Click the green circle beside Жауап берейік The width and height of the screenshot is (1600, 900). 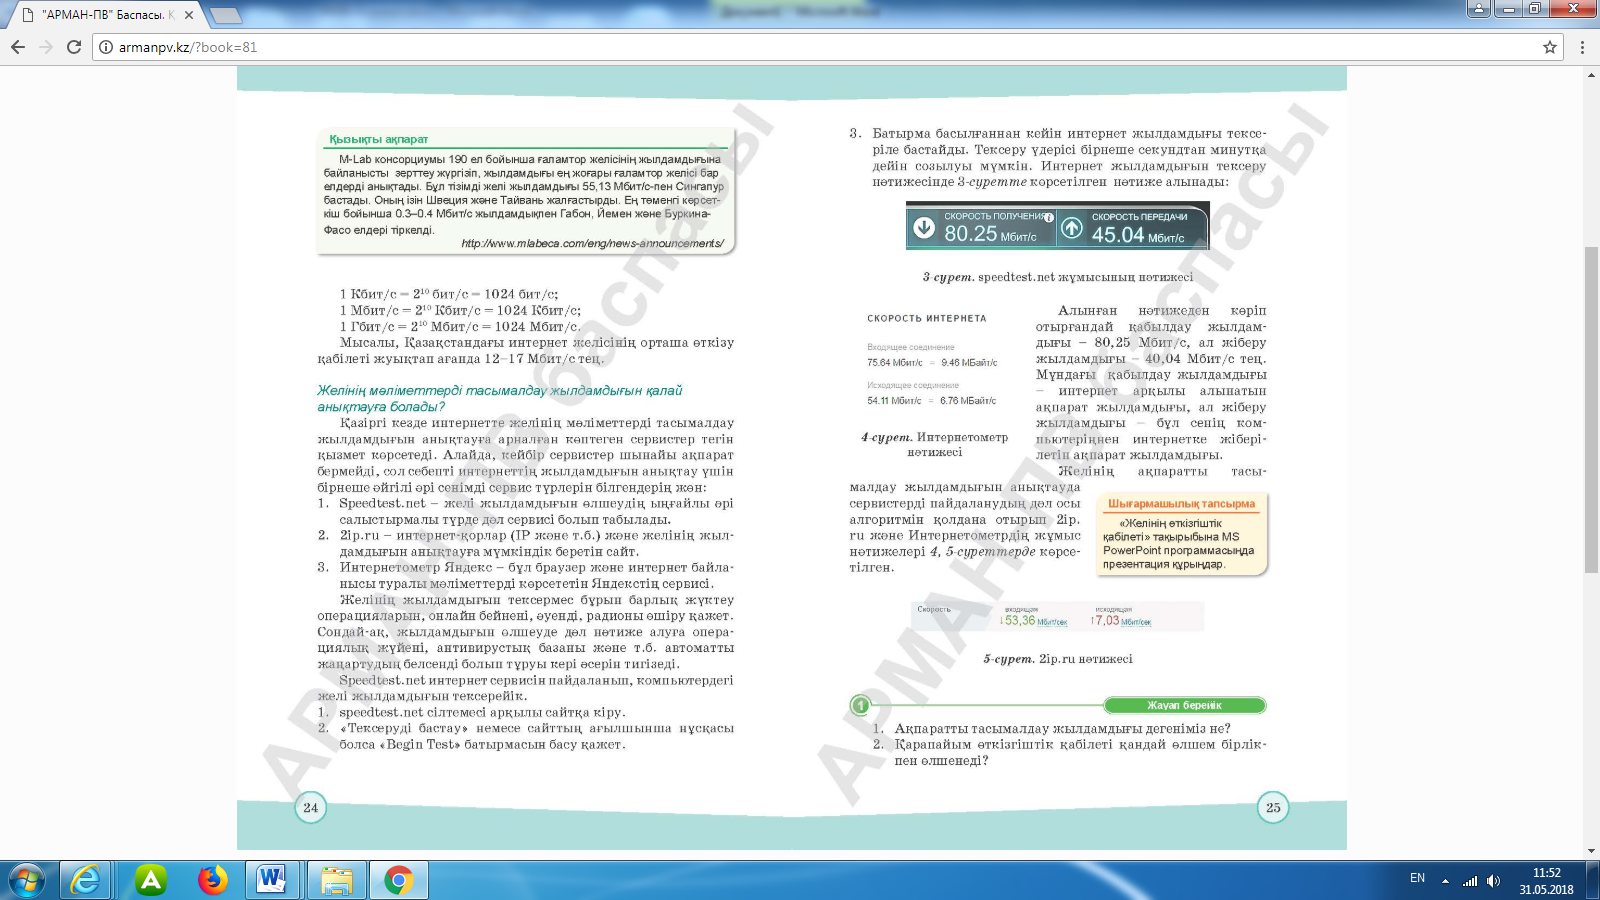point(860,705)
